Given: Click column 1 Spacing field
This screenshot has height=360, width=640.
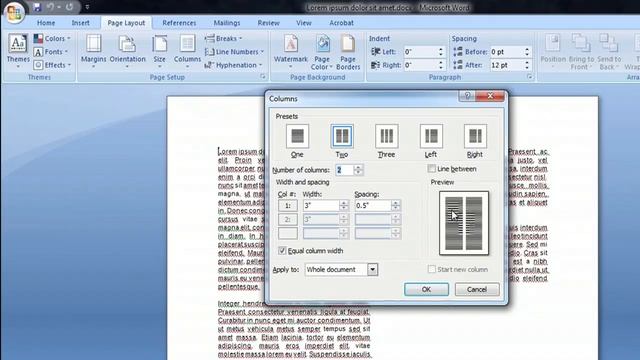Looking at the screenshot, I should coord(373,206).
